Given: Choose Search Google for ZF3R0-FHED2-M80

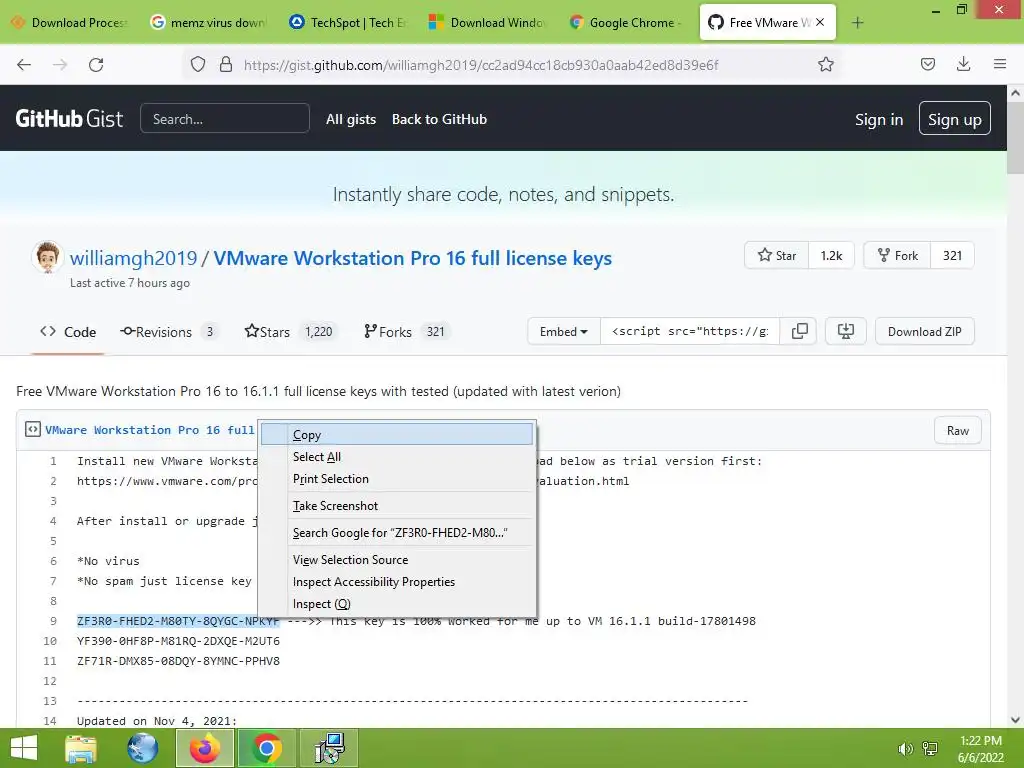Looking at the screenshot, I should (x=397, y=532).
